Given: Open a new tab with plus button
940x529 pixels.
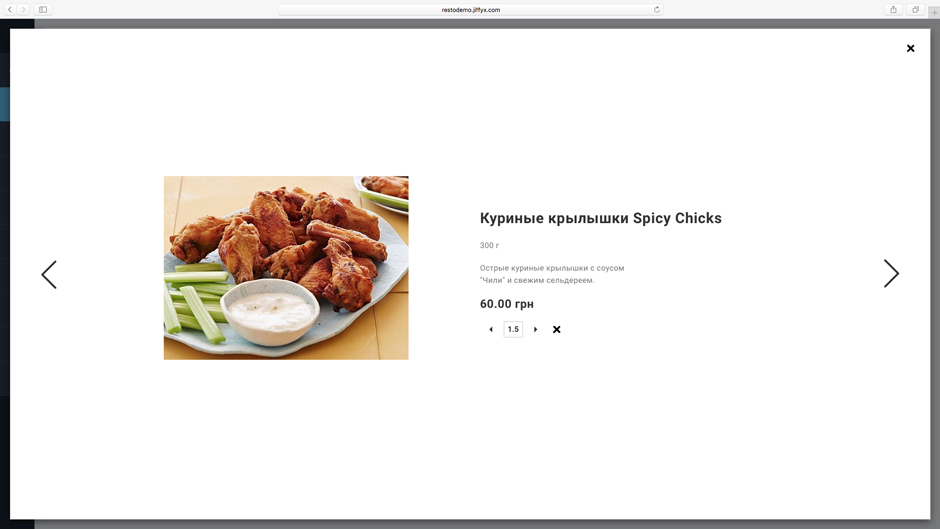Looking at the screenshot, I should click(934, 12).
